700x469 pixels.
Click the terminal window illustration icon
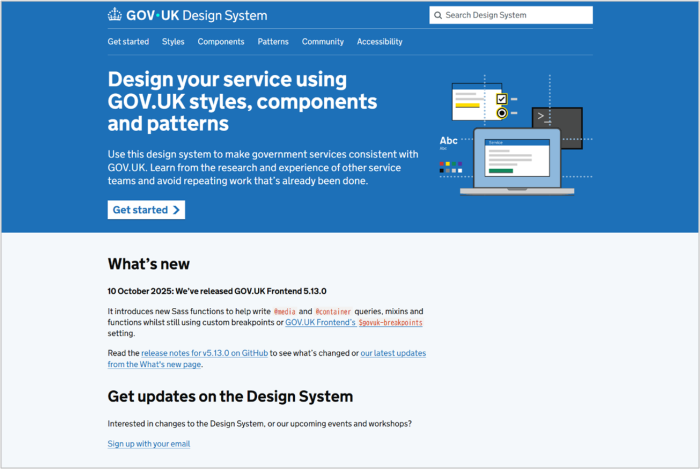556,118
